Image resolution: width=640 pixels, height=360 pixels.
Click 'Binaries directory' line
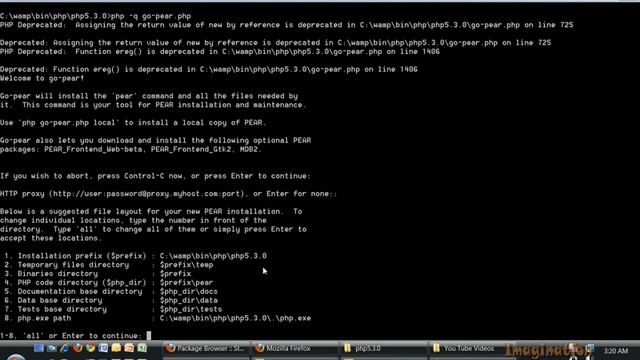tap(98, 274)
